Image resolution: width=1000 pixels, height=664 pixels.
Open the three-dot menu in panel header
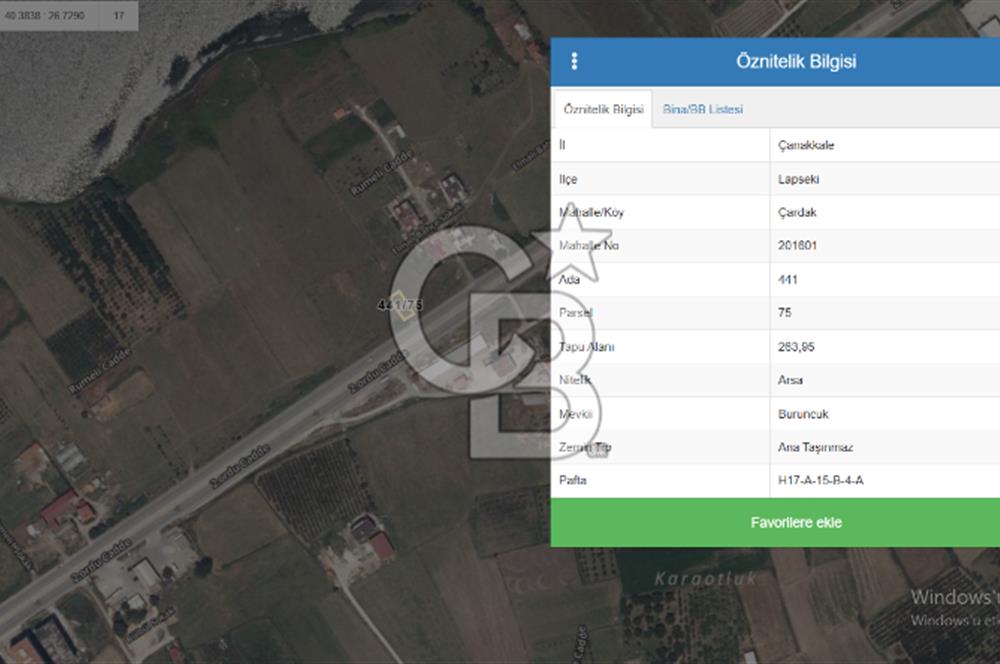pyautogui.click(x=574, y=62)
